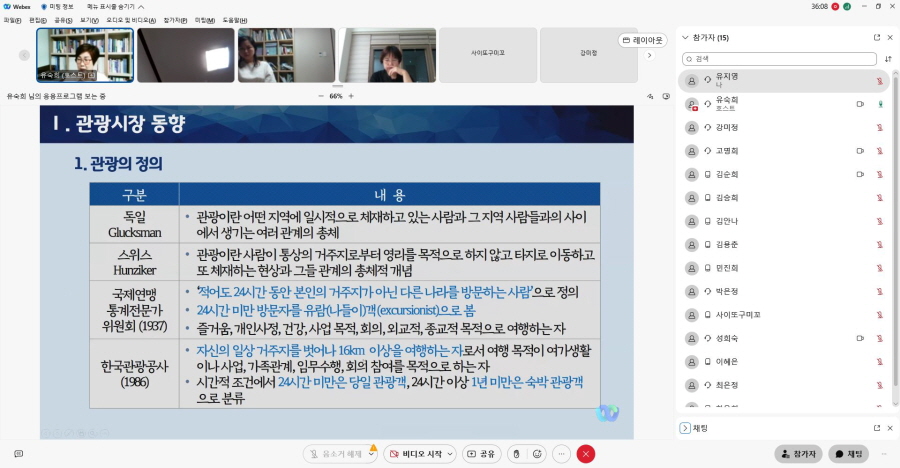
Task: Toggle 김안나 muted microphone icon
Action: pyautogui.click(x=879, y=221)
